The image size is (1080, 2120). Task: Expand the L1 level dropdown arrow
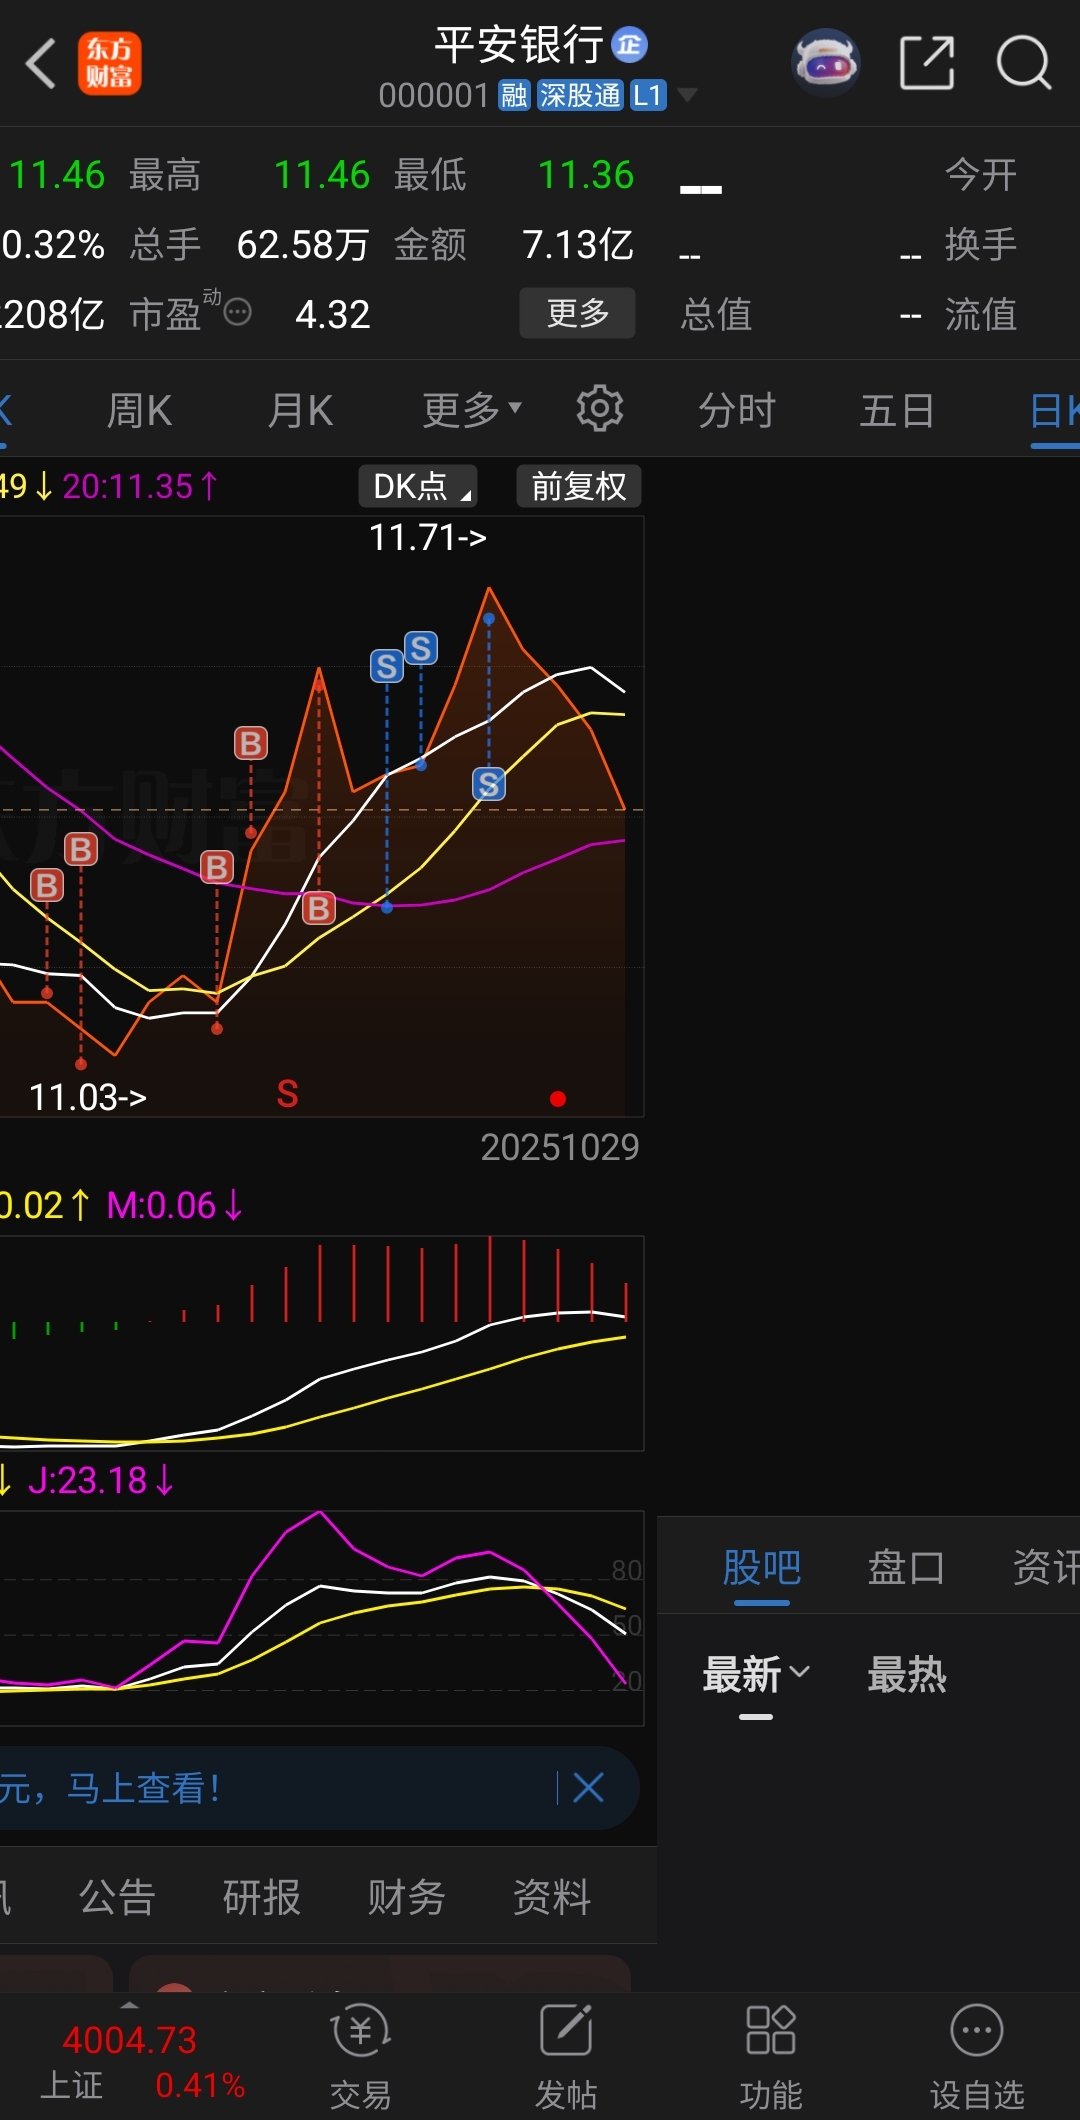pyautogui.click(x=687, y=95)
